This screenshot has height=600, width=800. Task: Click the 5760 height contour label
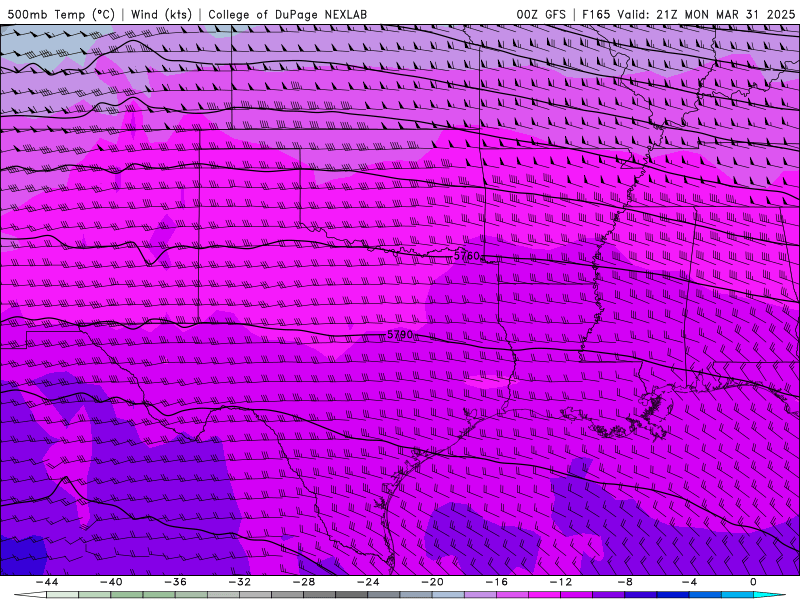(x=467, y=256)
